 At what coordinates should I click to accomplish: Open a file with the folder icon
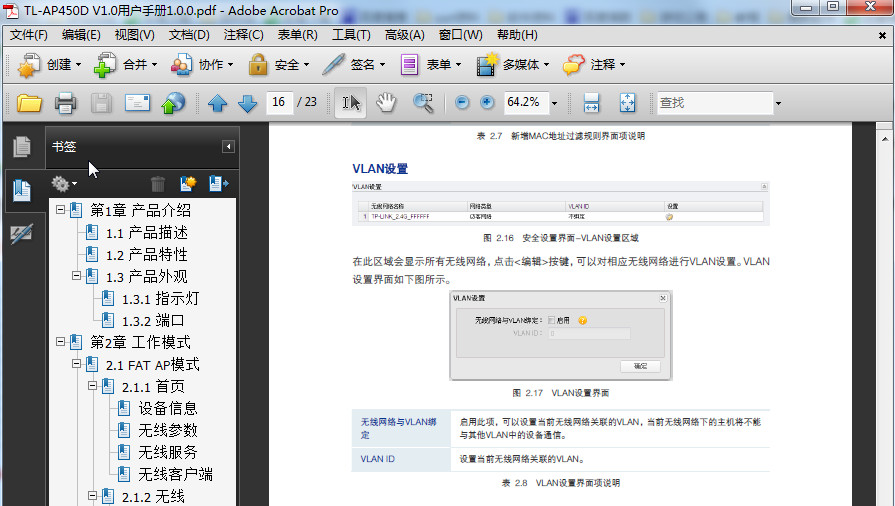[x=29, y=103]
